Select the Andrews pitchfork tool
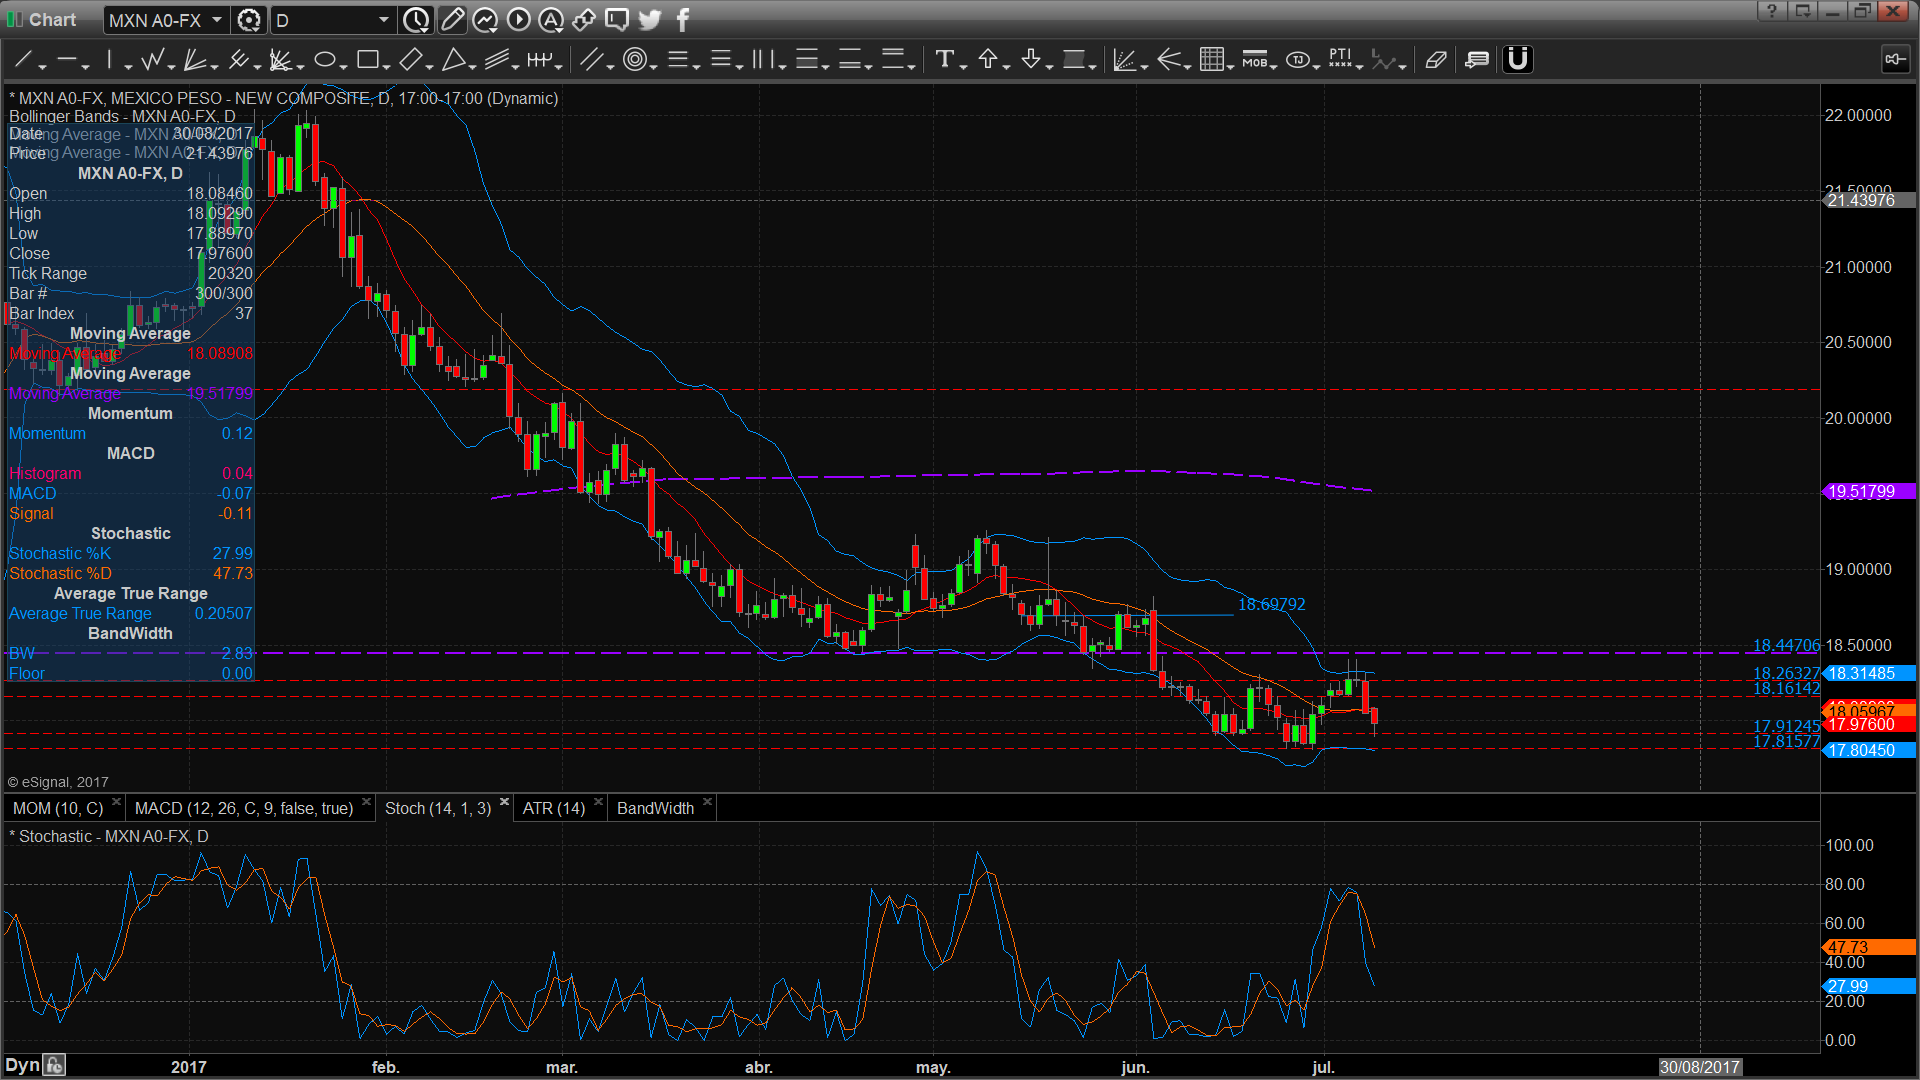The height and width of the screenshot is (1080, 1920). click(238, 60)
